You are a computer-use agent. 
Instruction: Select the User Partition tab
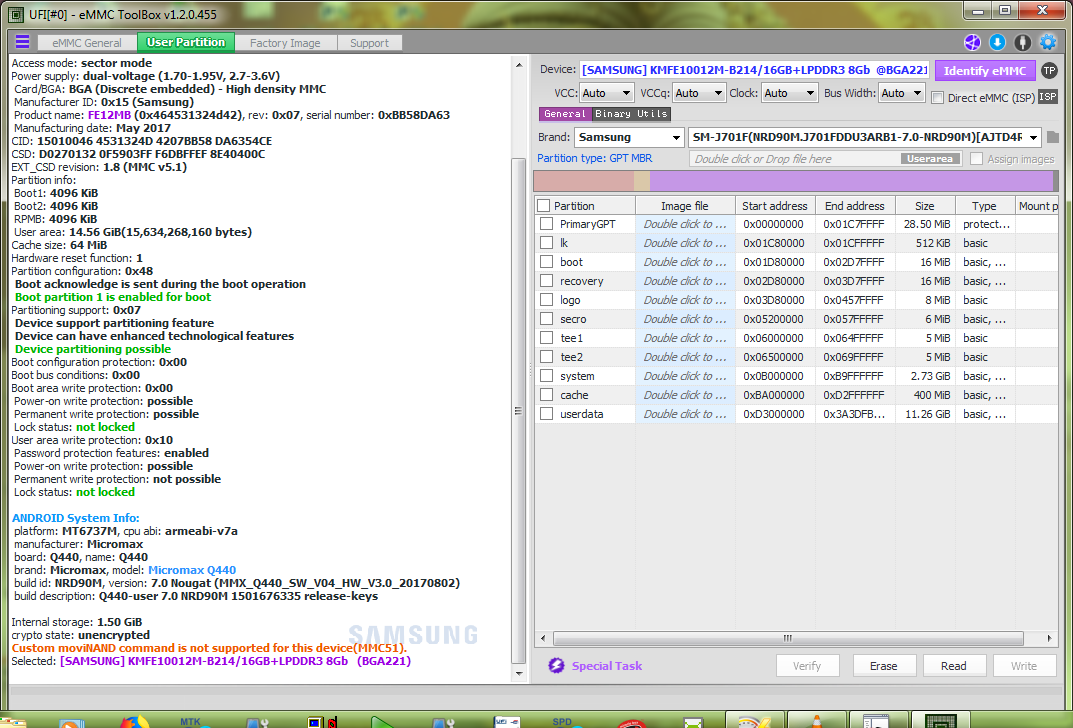[x=185, y=42]
